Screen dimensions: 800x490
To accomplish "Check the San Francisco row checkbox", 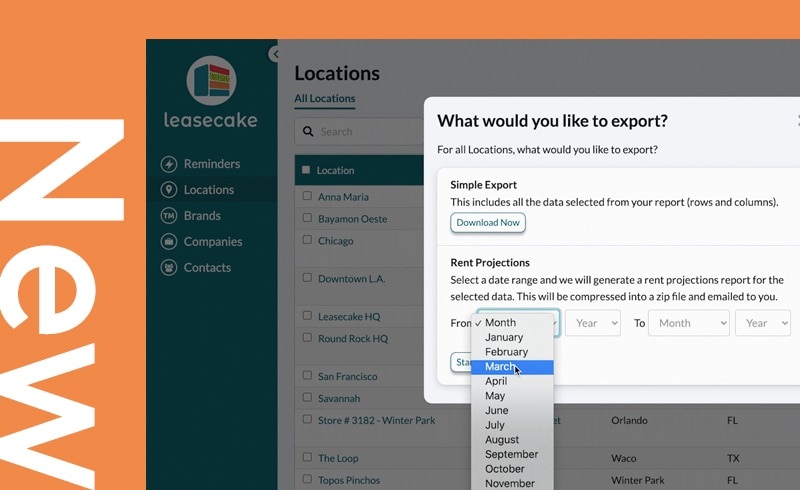I will point(307,375).
